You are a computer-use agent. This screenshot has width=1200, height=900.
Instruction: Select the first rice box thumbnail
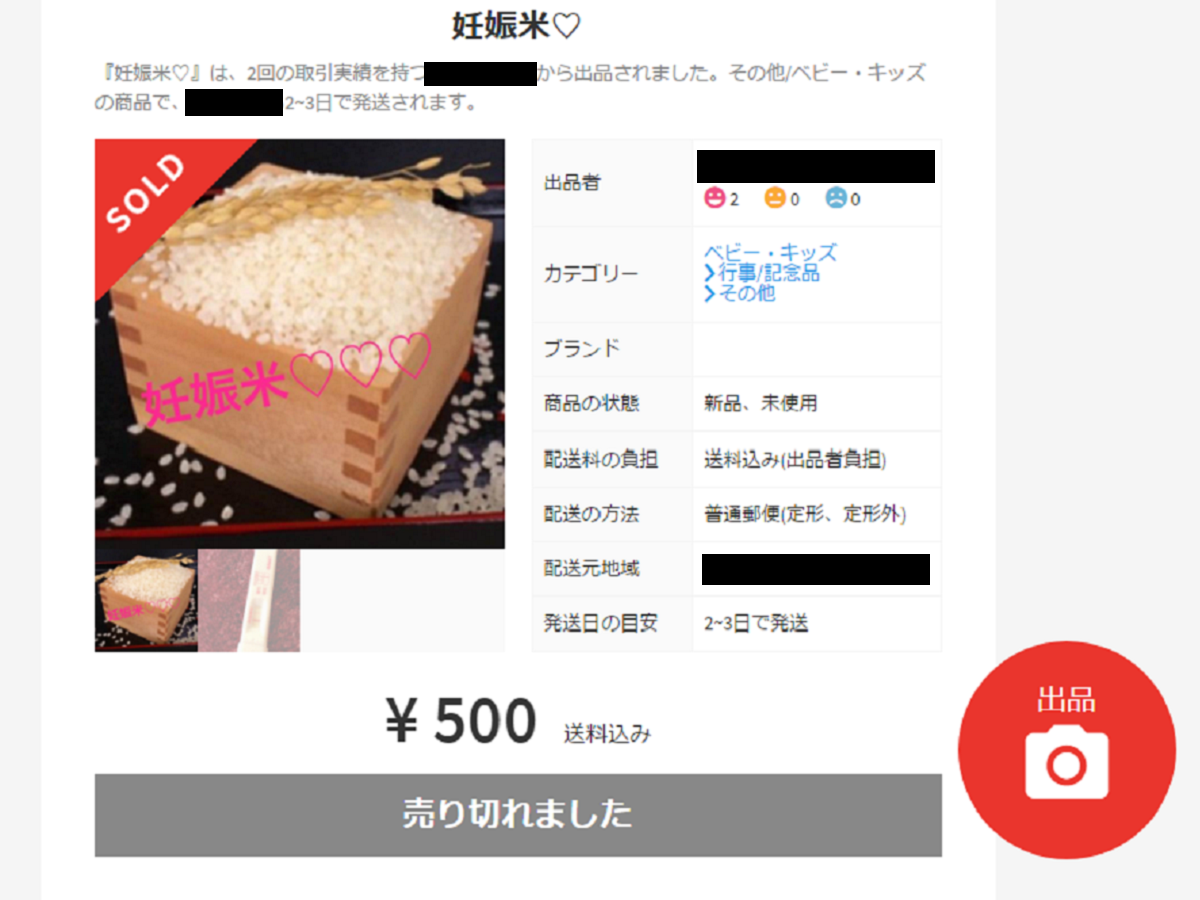146,600
